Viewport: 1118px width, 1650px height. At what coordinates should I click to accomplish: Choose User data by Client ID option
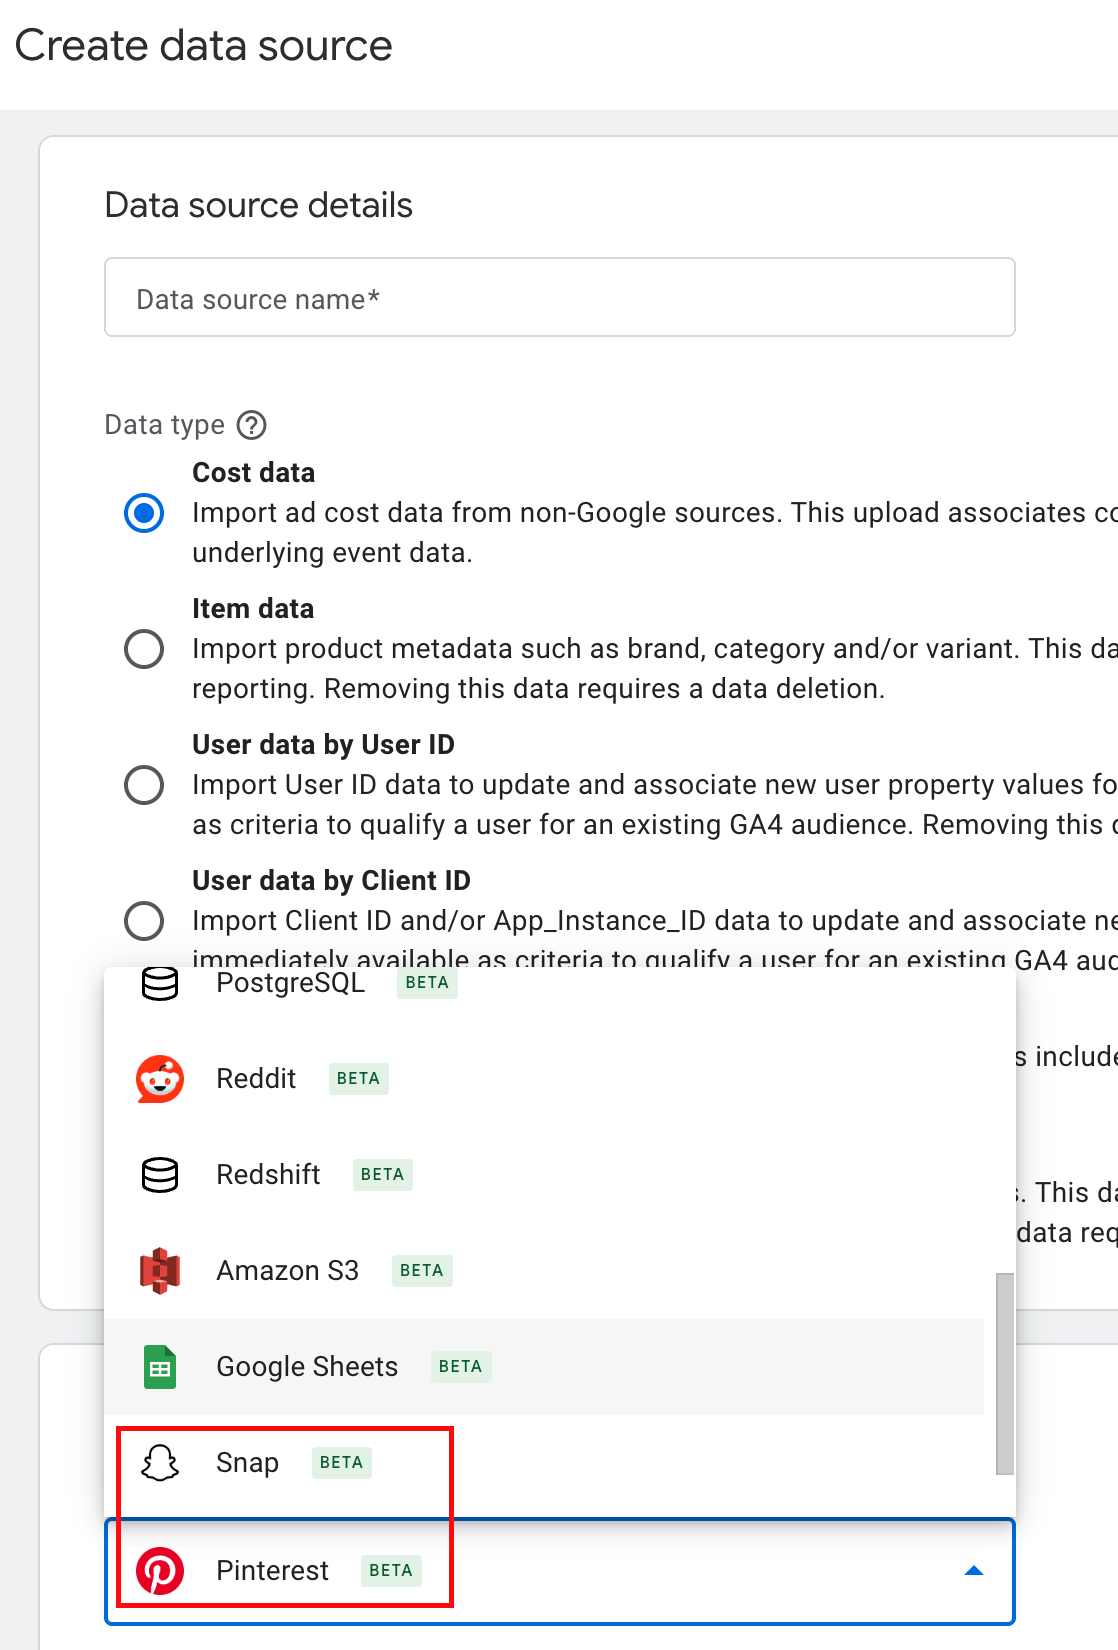144,921
